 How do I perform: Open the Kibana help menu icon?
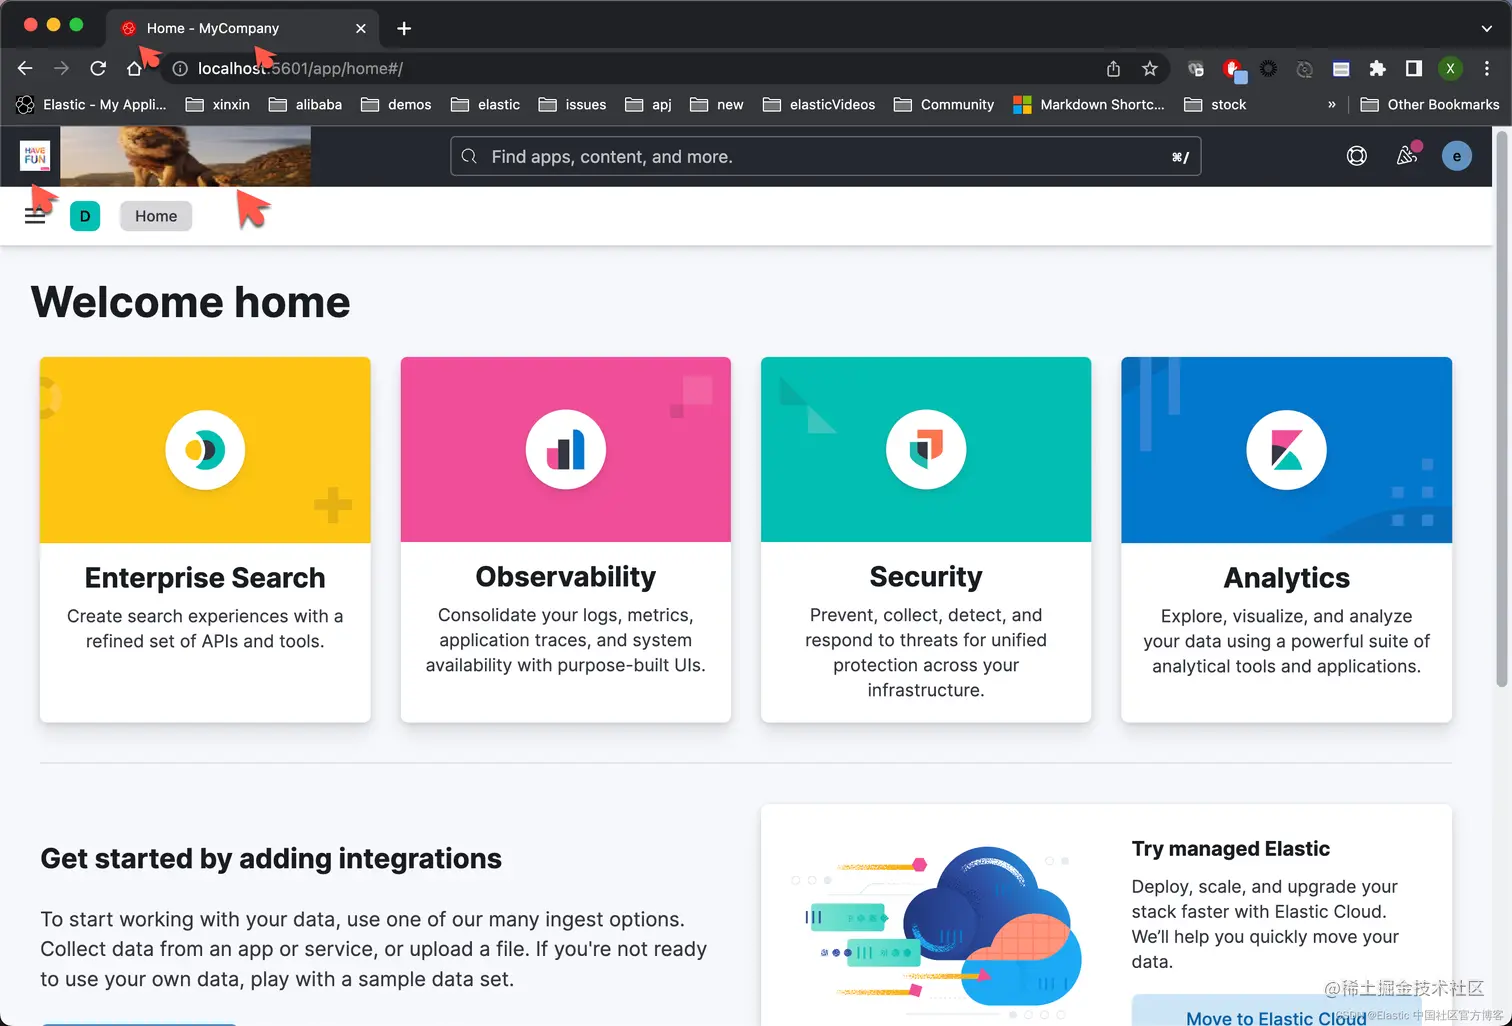[x=1356, y=156]
